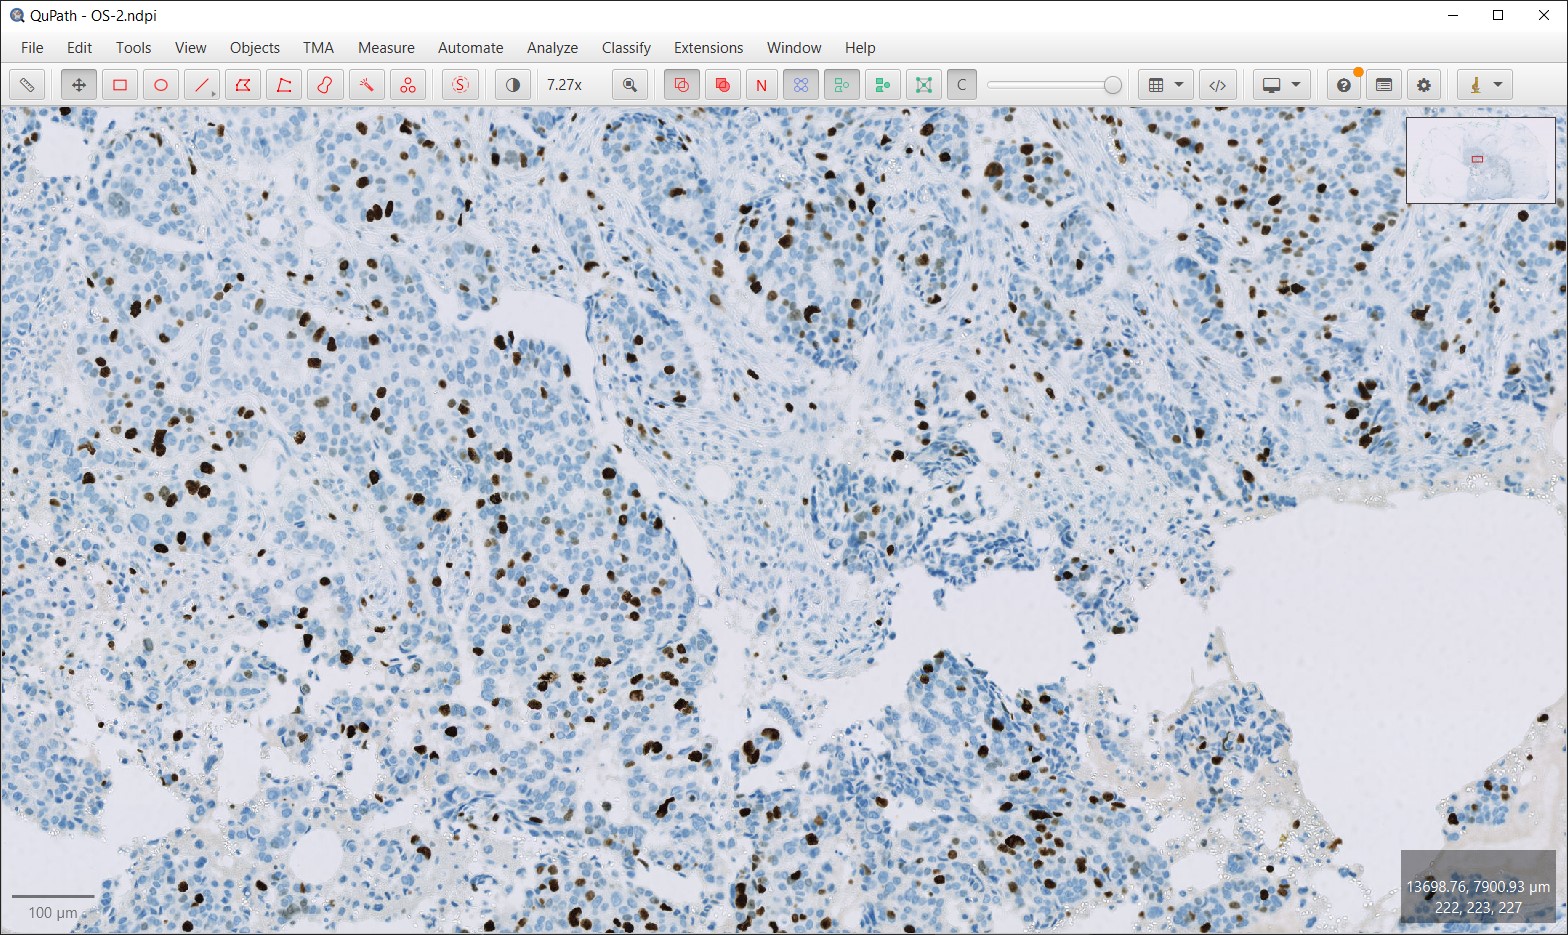Open the TMA menu
This screenshot has width=1568, height=935.
point(319,48)
